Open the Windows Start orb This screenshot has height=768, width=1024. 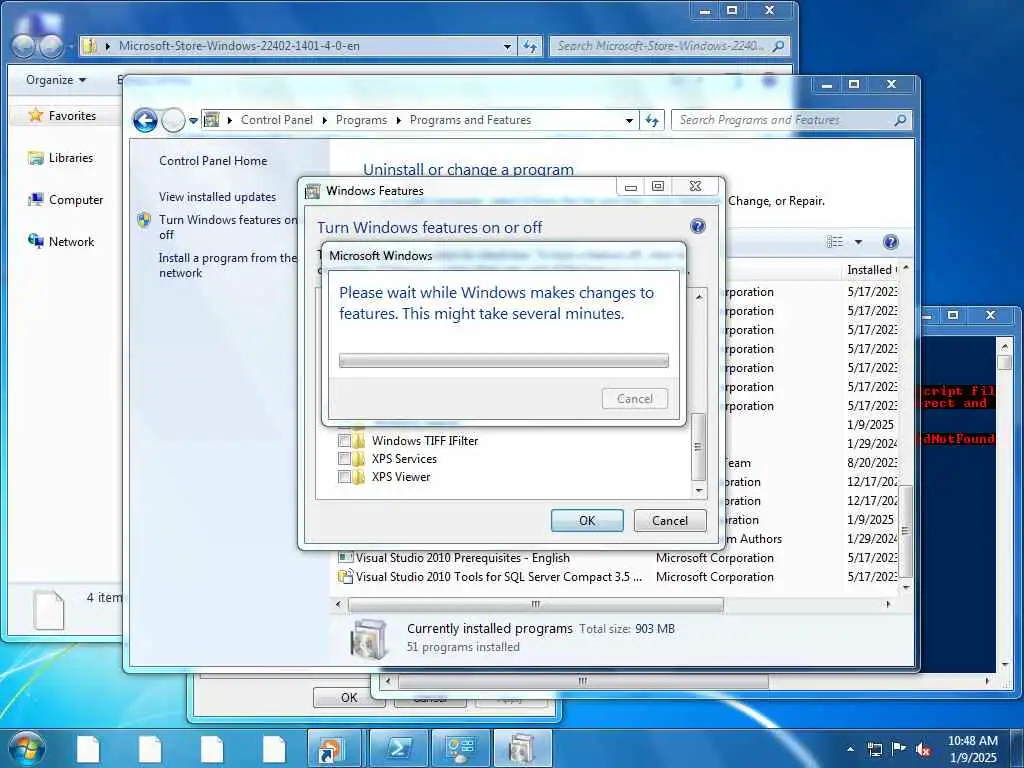(x=26, y=748)
